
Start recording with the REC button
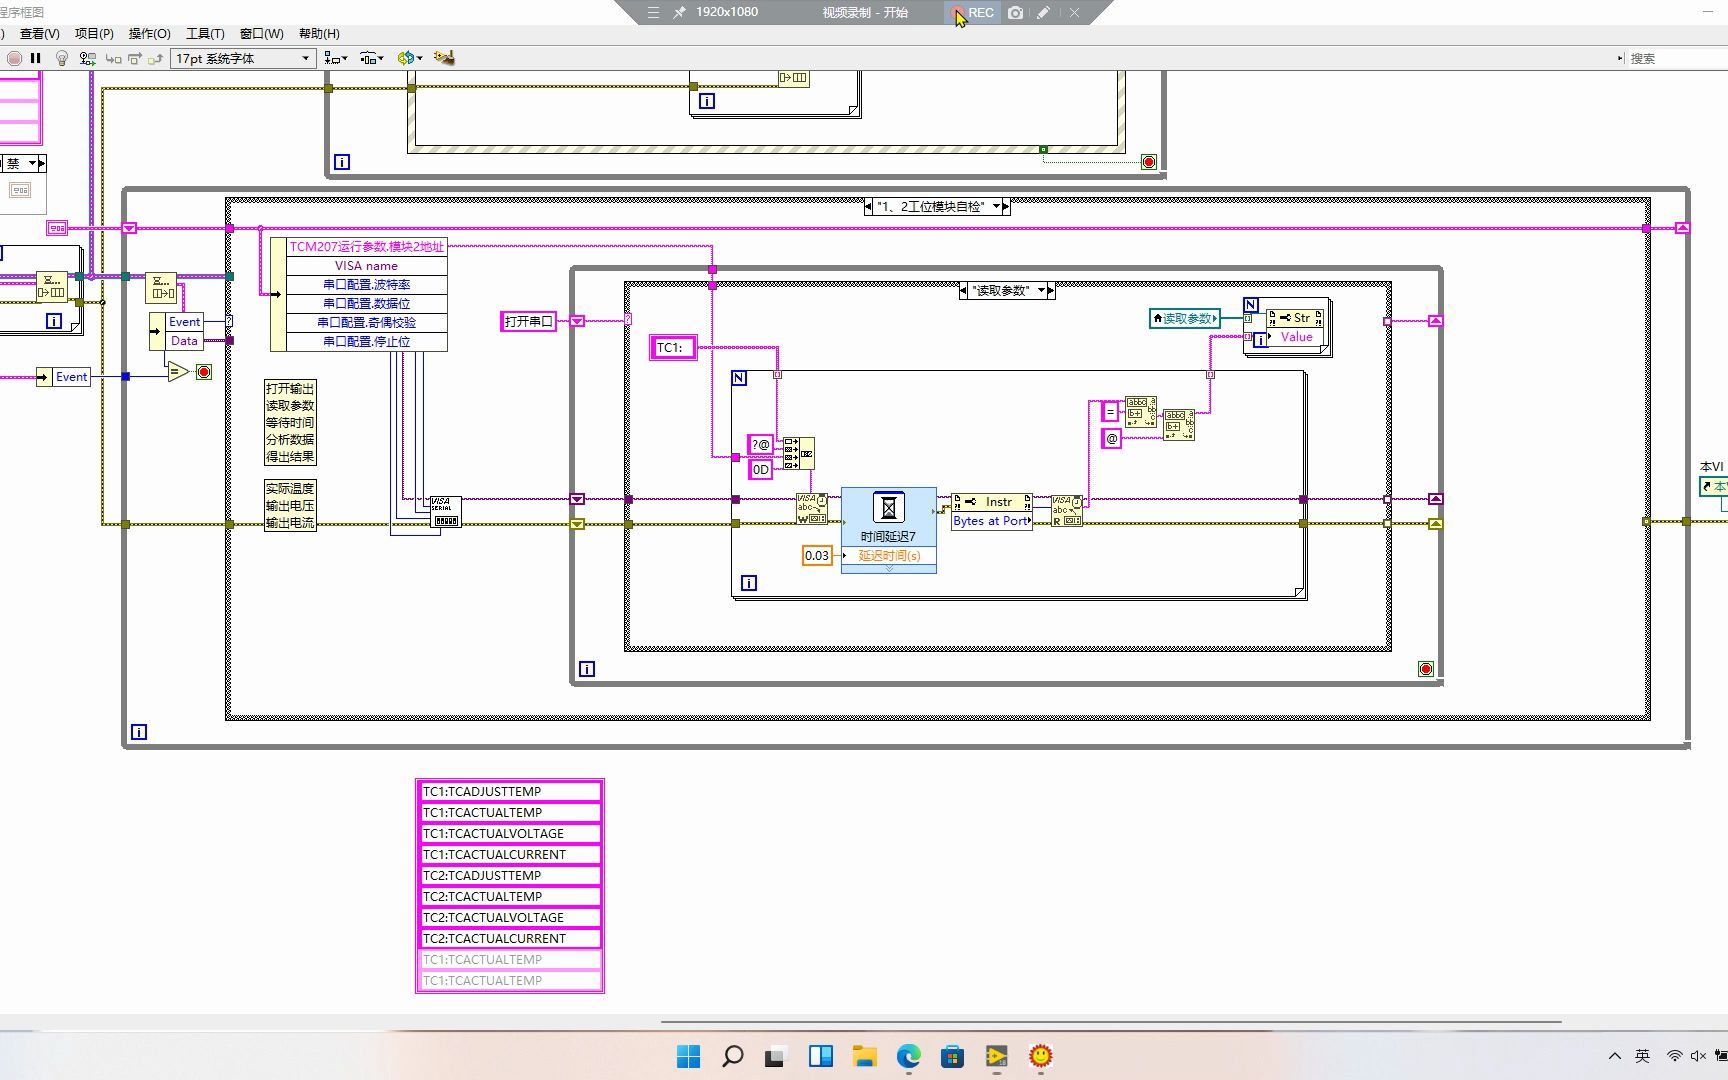tap(973, 13)
